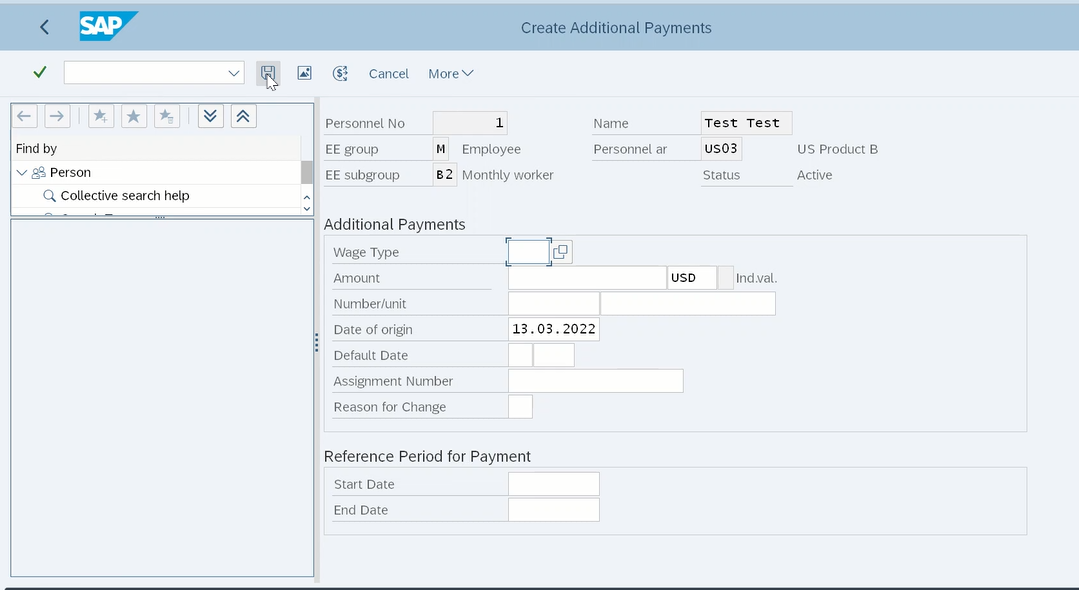Collapse the Person tree node
The image size is (1079, 590).
[21, 171]
